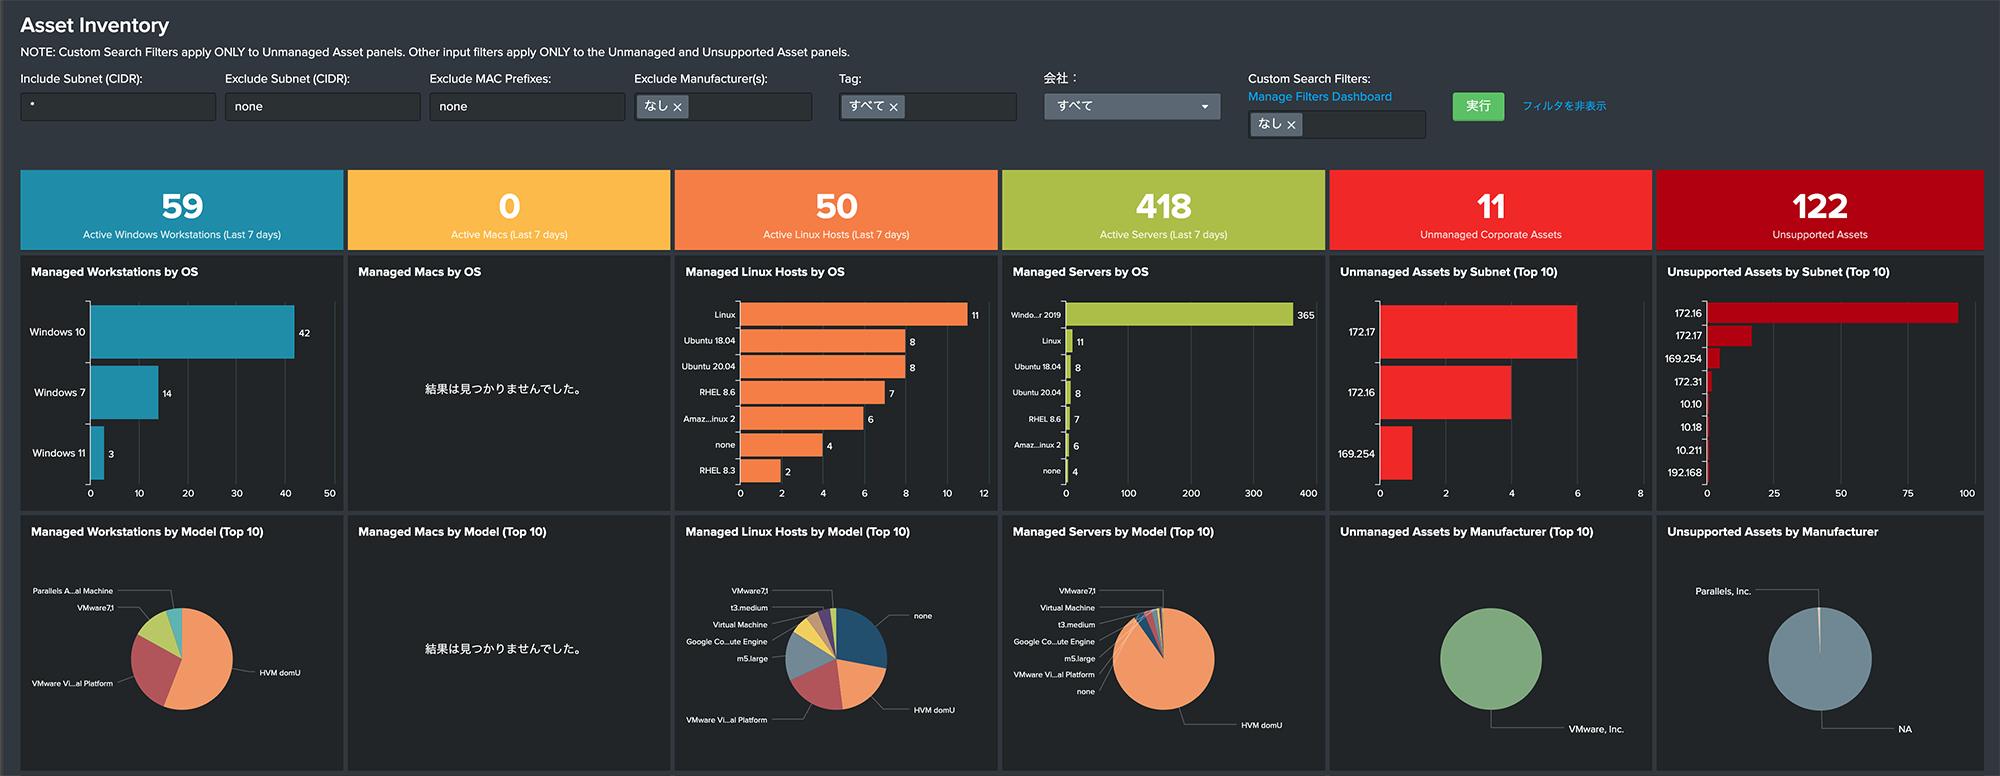This screenshot has width=2000, height=776.
Task: Click the Parallels, Inc. label in Unsupported Manufacturer pie
Action: point(1723,591)
